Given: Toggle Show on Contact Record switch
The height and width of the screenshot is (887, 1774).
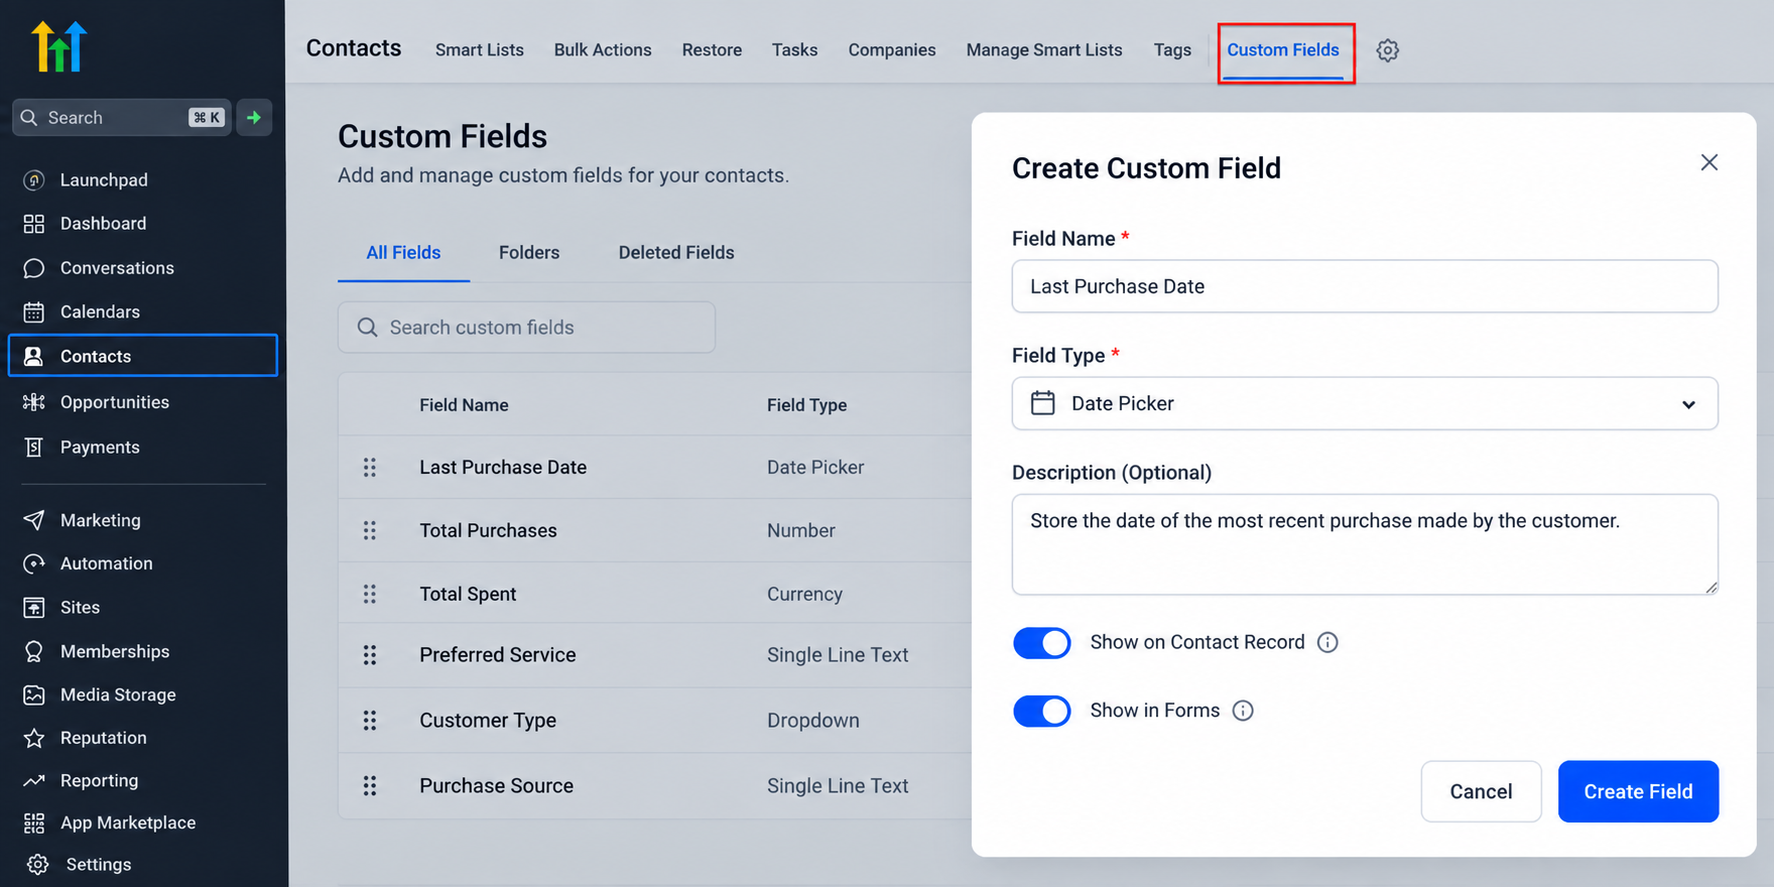Looking at the screenshot, I should pos(1041,643).
